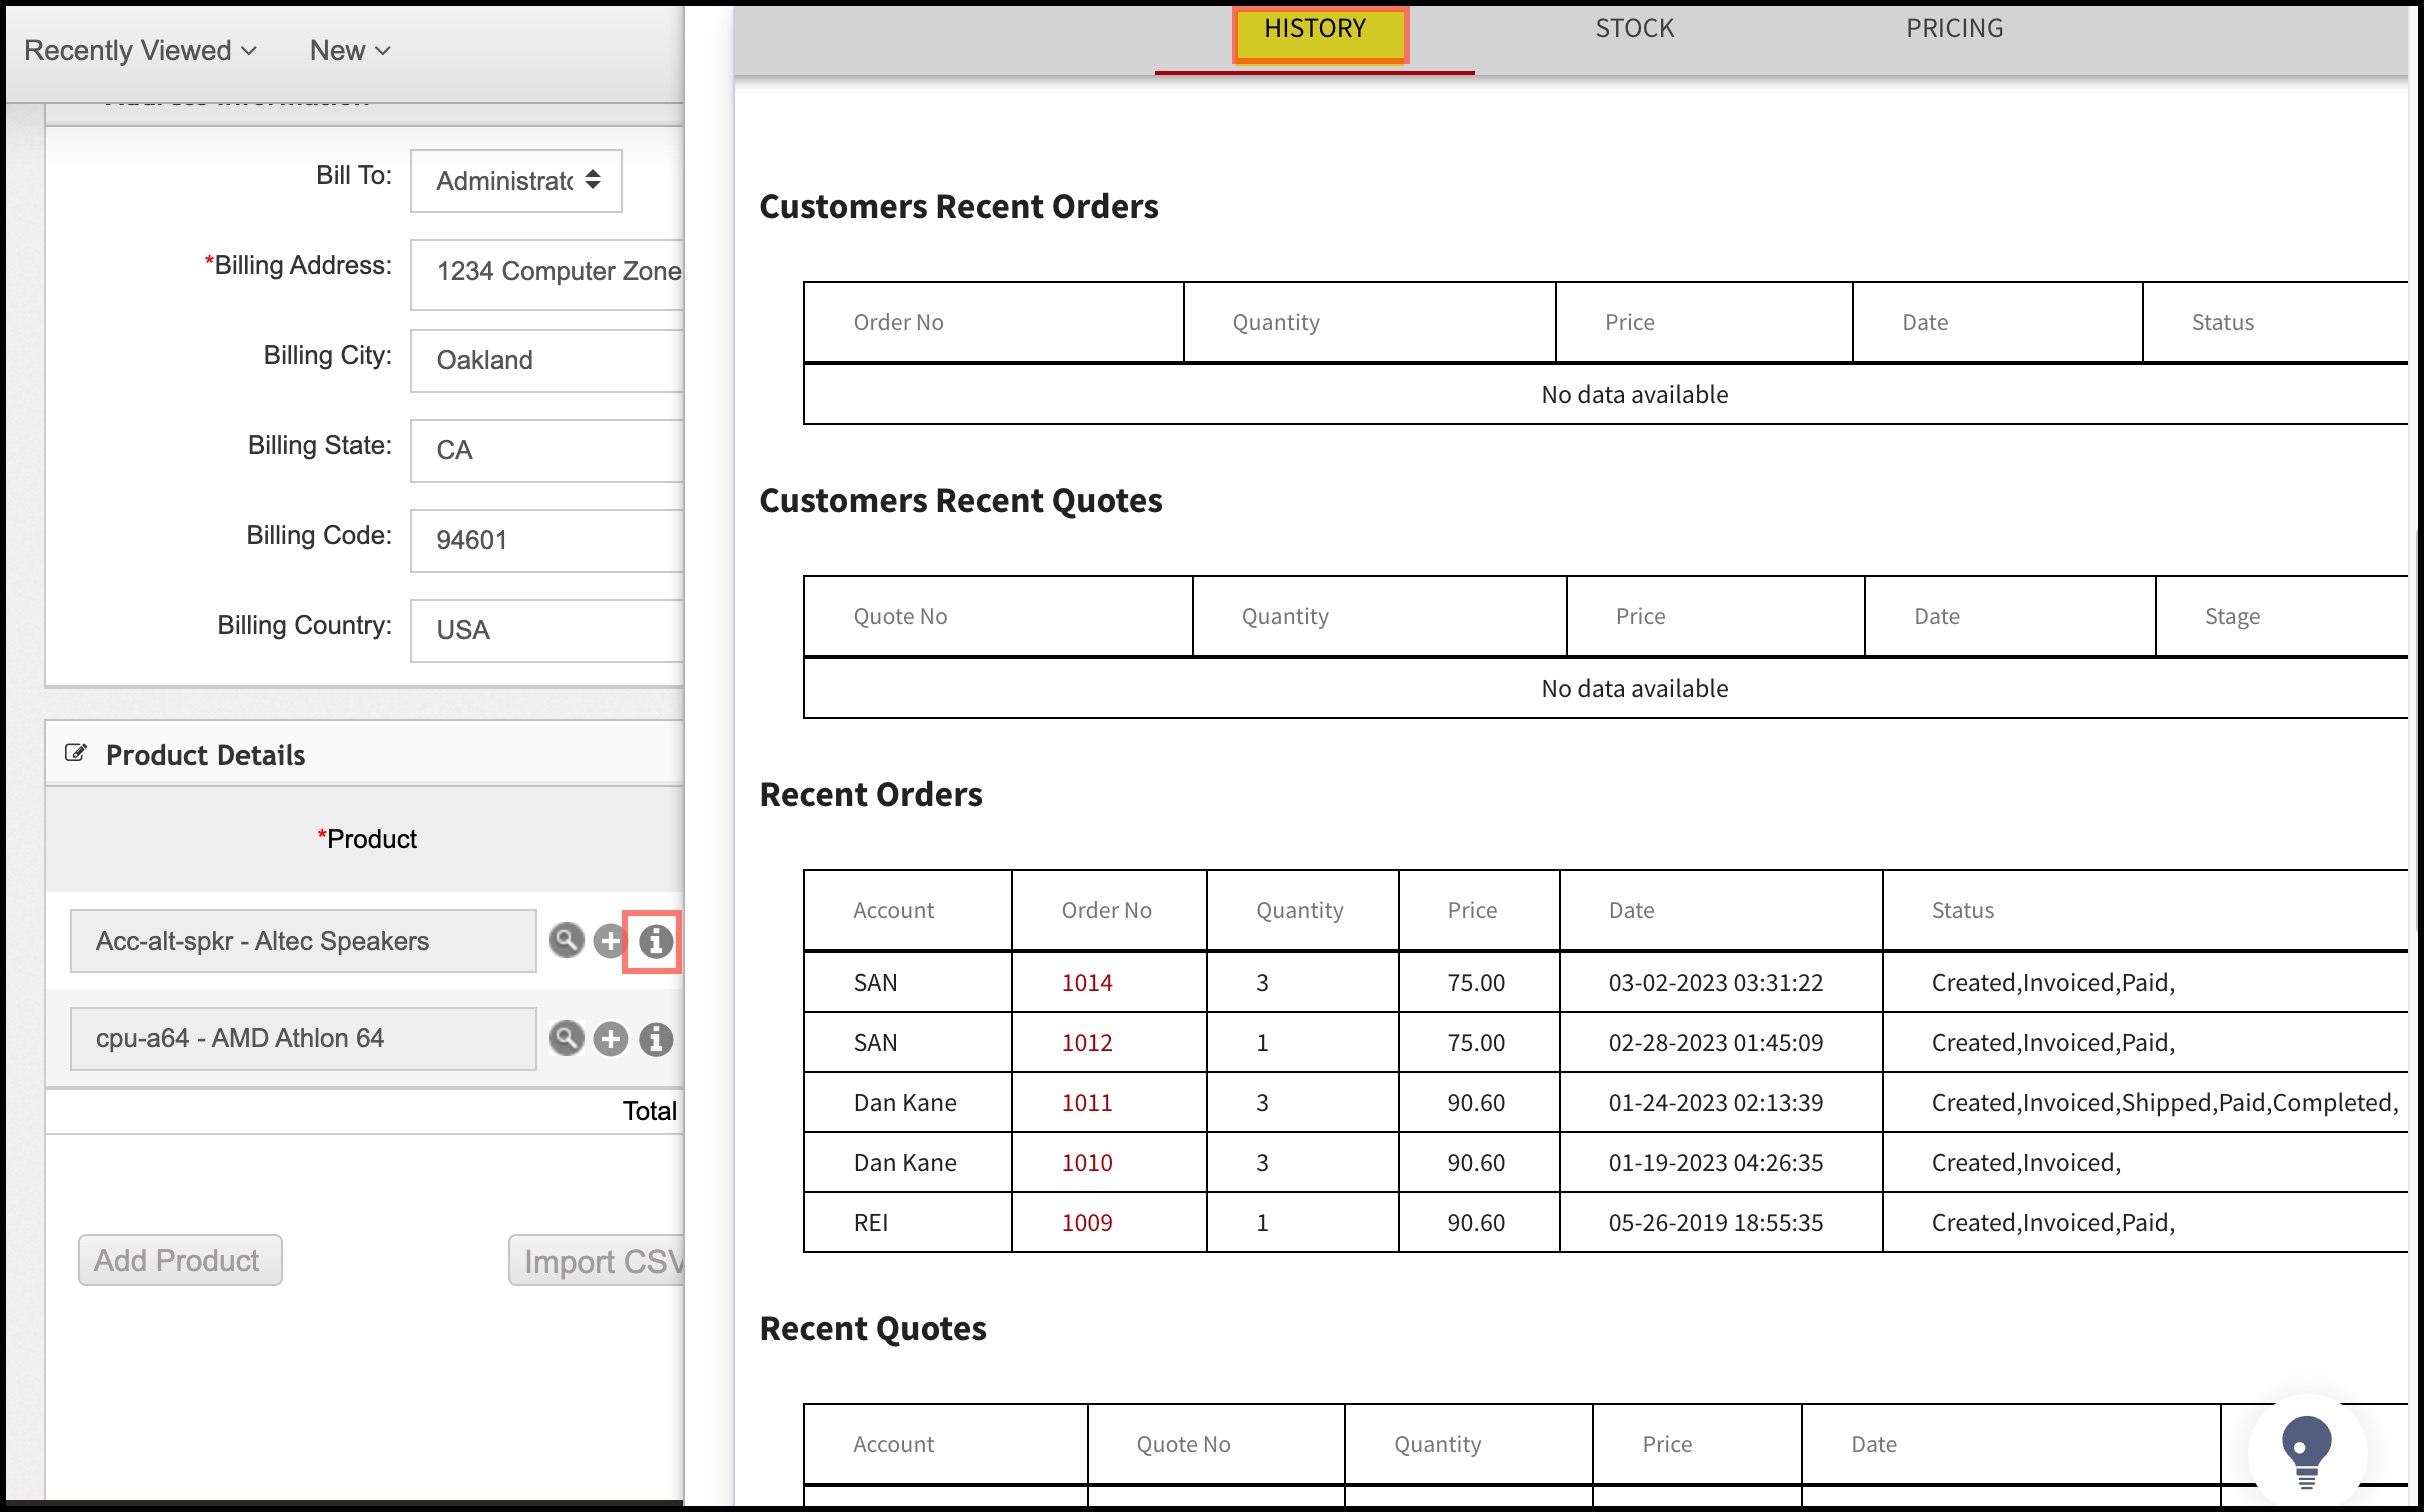Click the Billing Code field showing 94601
The width and height of the screenshot is (2424, 1512).
(x=548, y=540)
